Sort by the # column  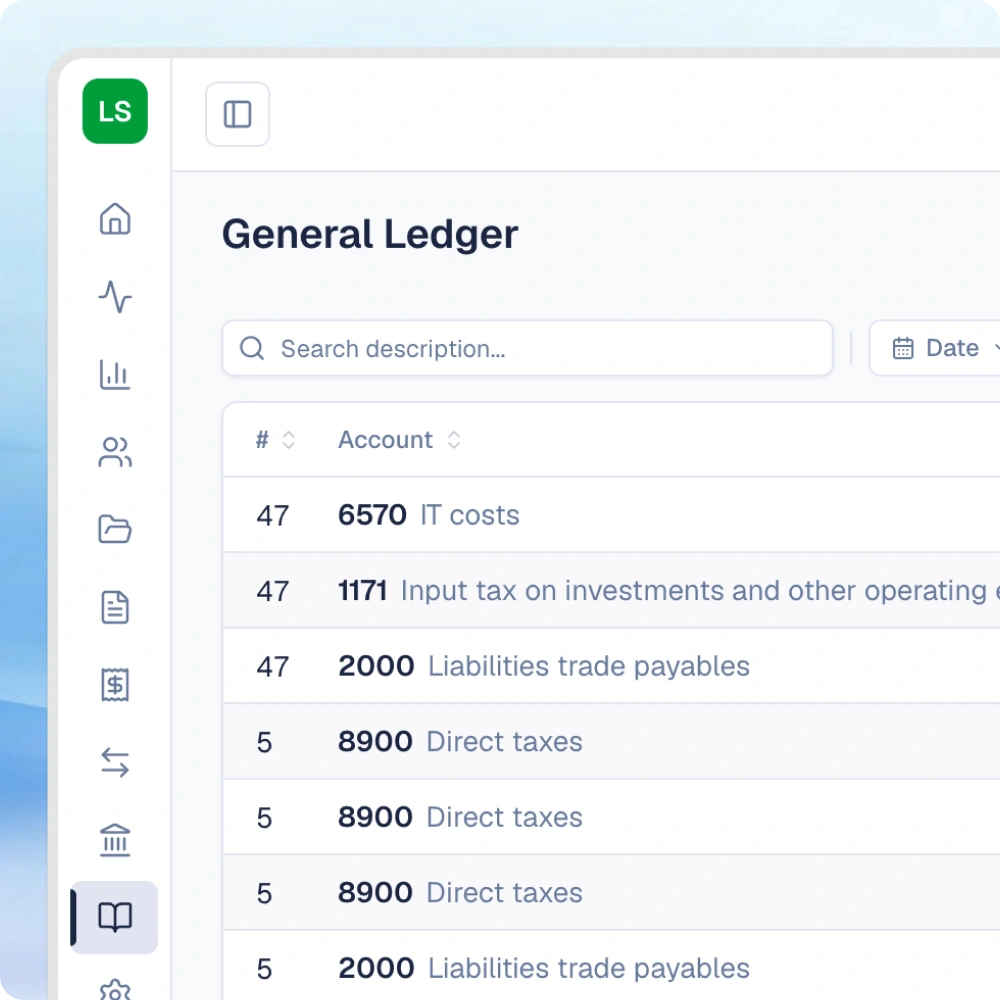(275, 439)
